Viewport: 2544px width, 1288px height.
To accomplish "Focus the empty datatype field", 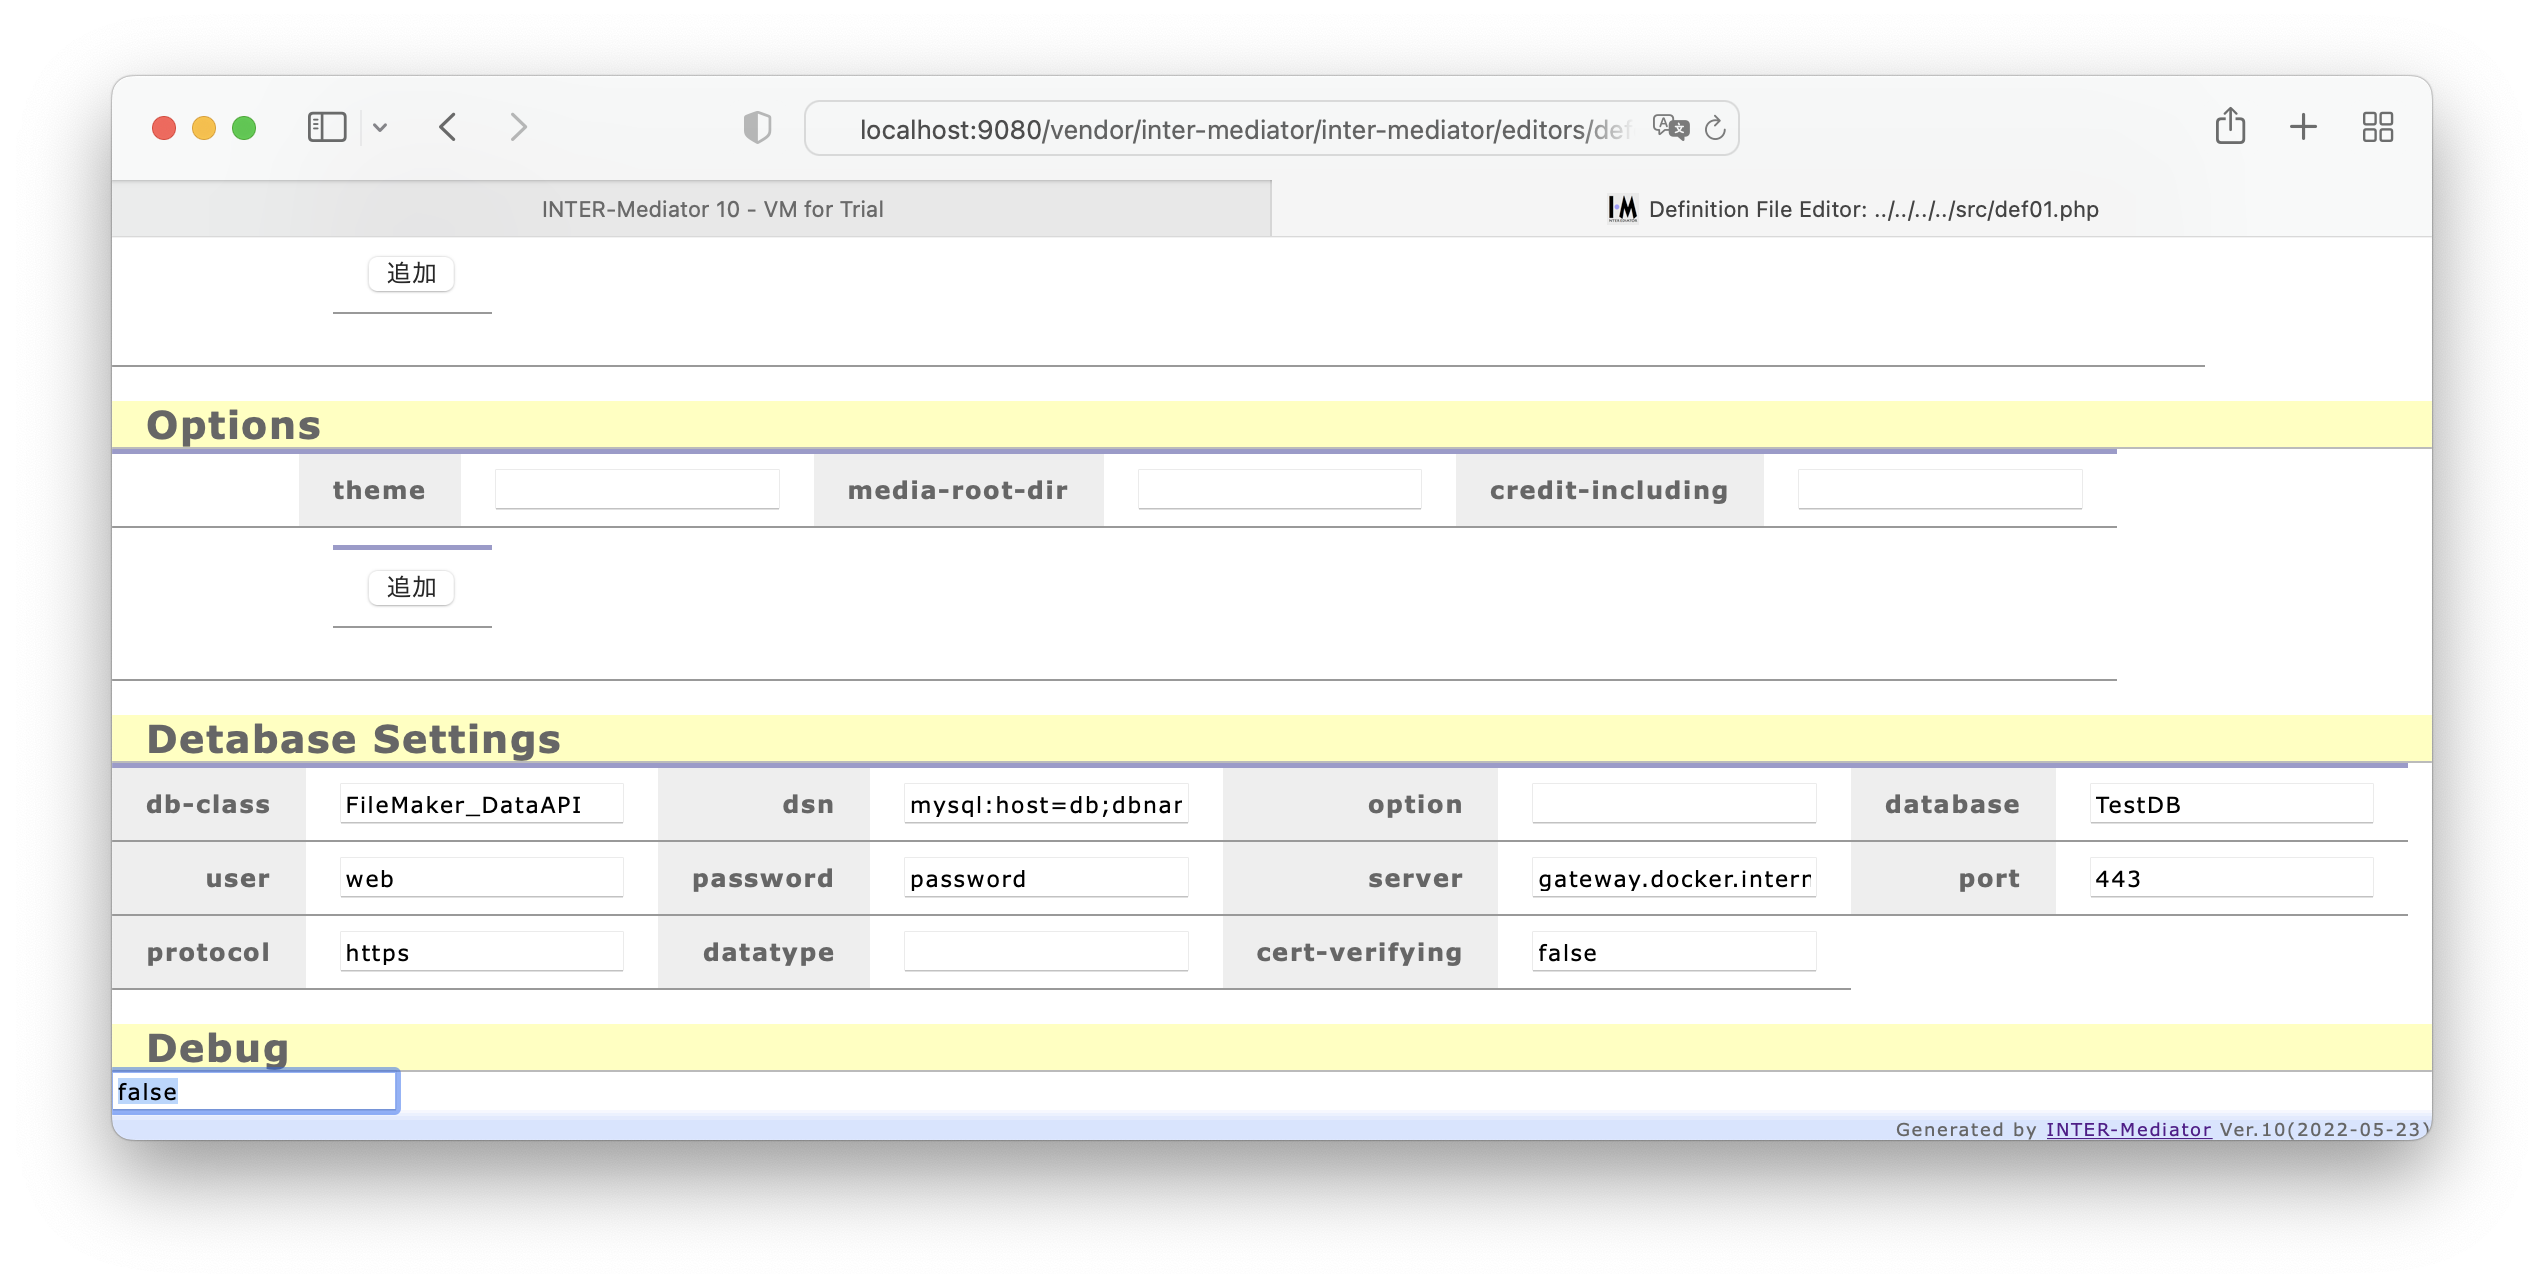I will coord(1046,952).
